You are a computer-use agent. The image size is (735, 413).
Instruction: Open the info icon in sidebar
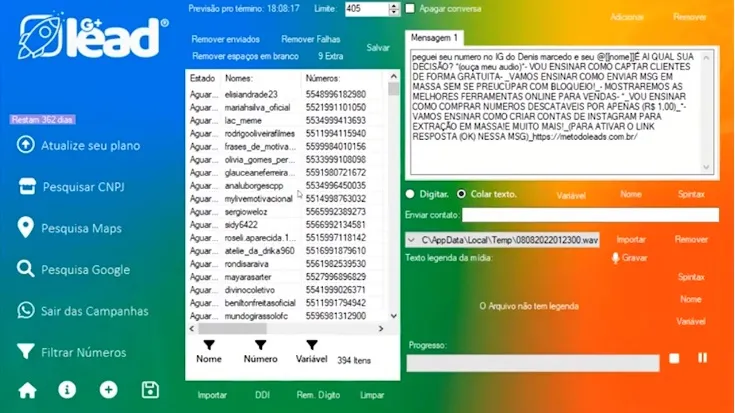point(67,390)
